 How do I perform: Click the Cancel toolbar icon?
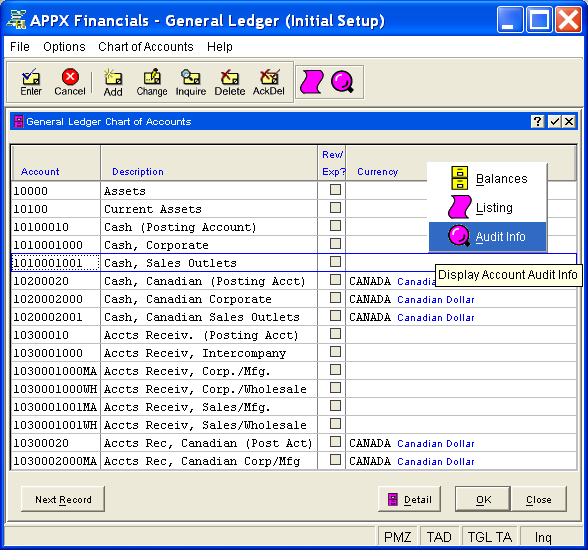[70, 82]
